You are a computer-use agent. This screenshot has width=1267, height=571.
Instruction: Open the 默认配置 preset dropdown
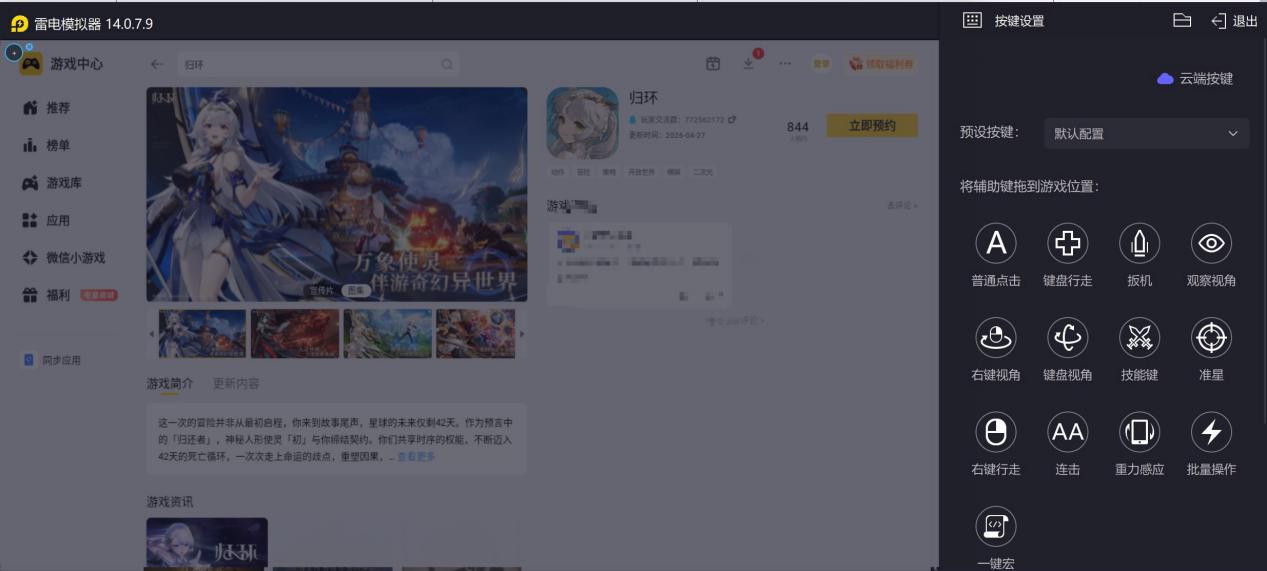click(1146, 133)
